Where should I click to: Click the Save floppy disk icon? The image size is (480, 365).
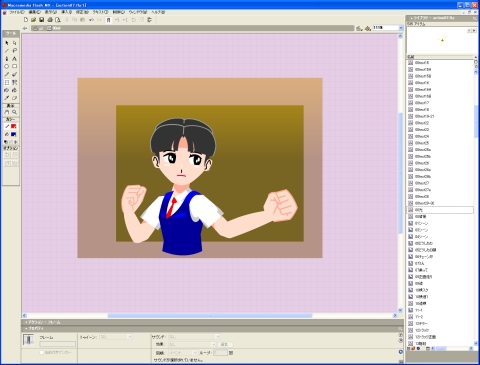point(41,20)
